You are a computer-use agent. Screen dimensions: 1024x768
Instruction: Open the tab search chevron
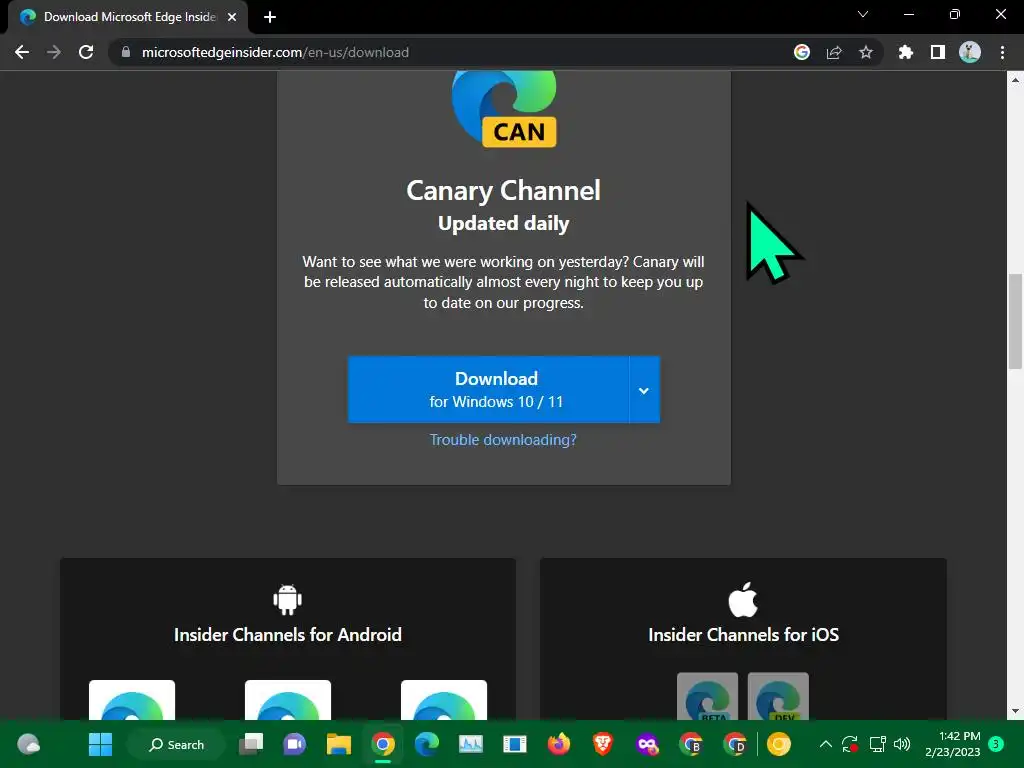[x=863, y=14]
